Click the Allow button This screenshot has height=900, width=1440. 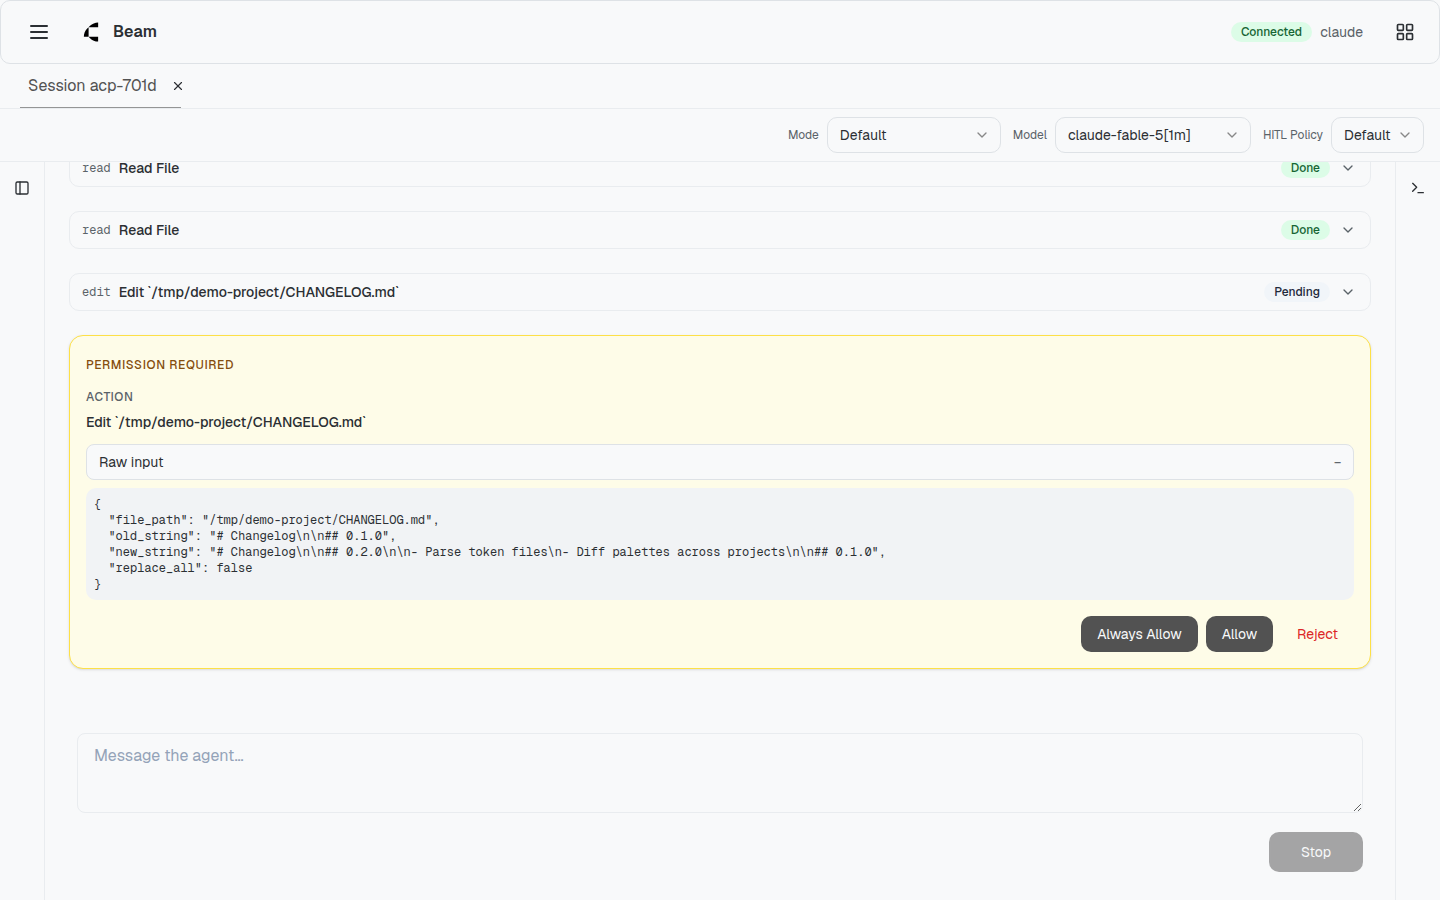1239,634
